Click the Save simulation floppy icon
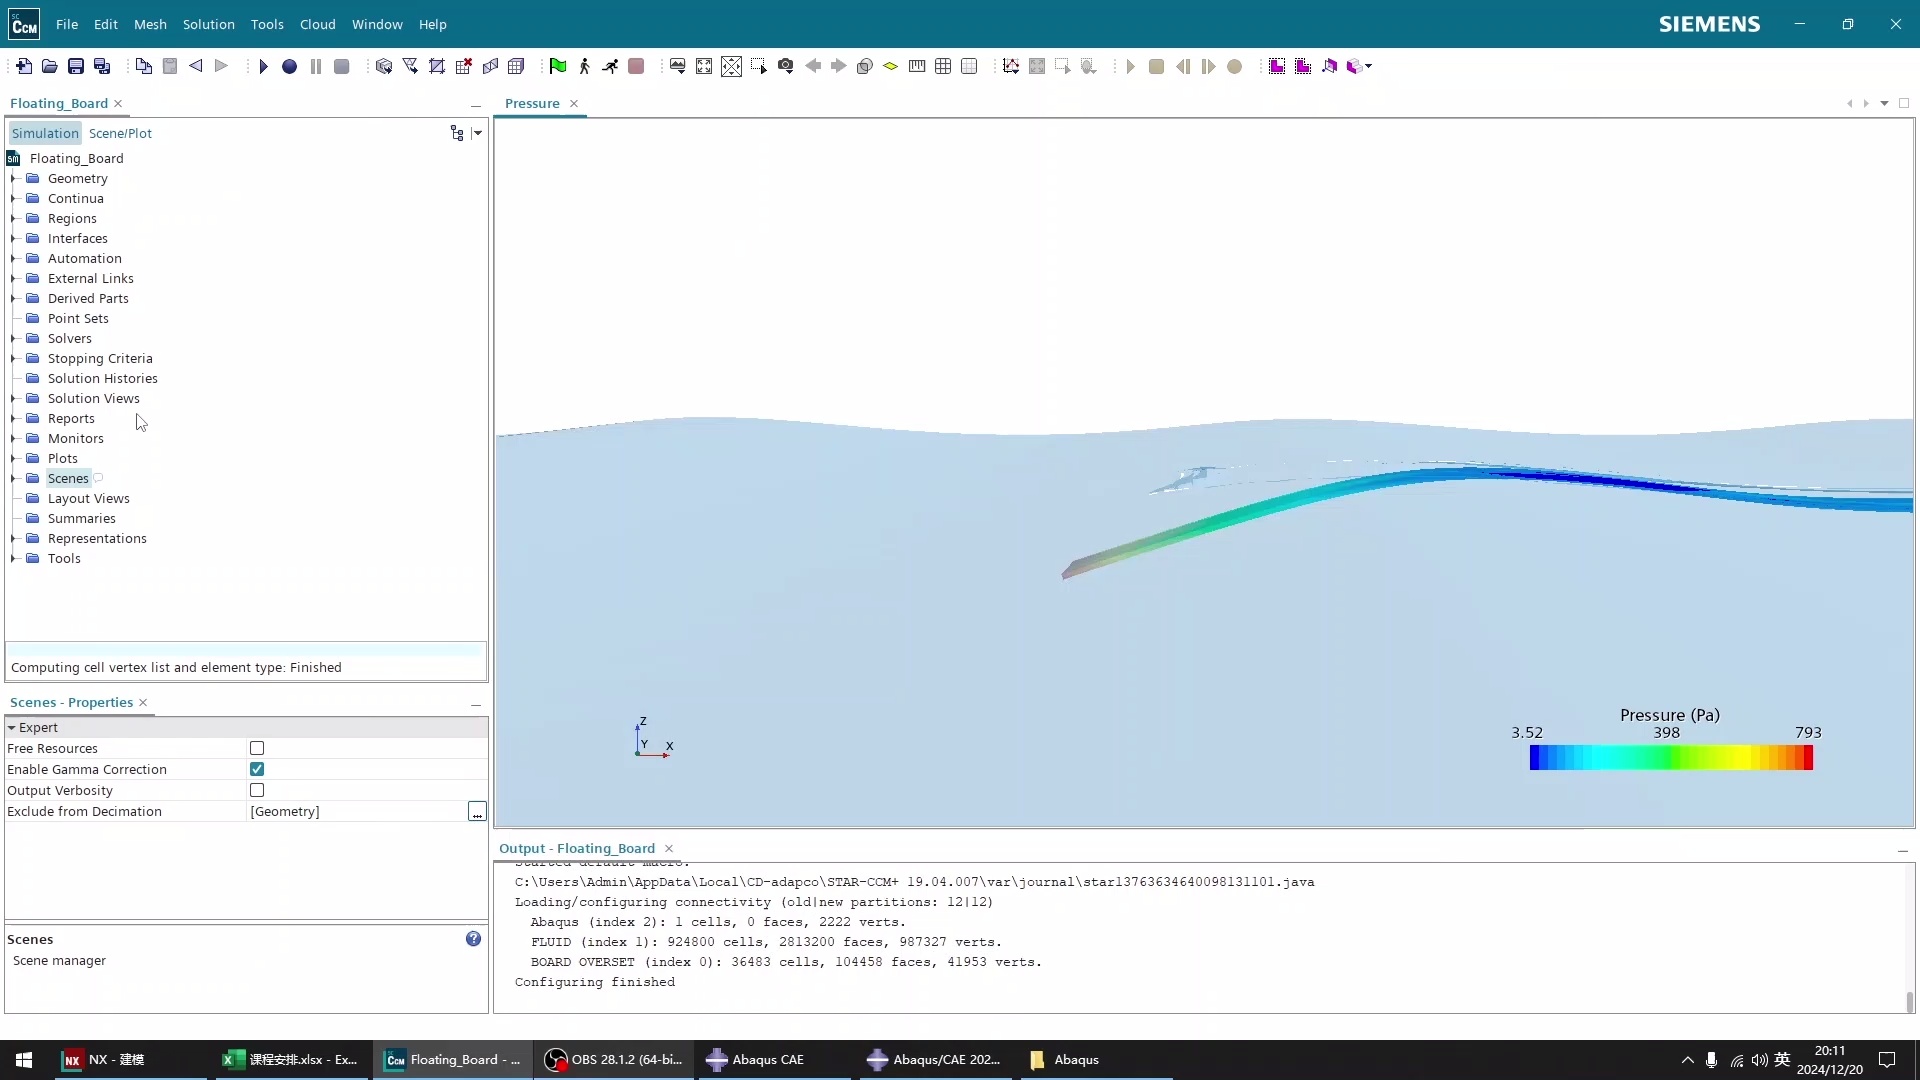This screenshot has height=1080, width=1920. 76,66
